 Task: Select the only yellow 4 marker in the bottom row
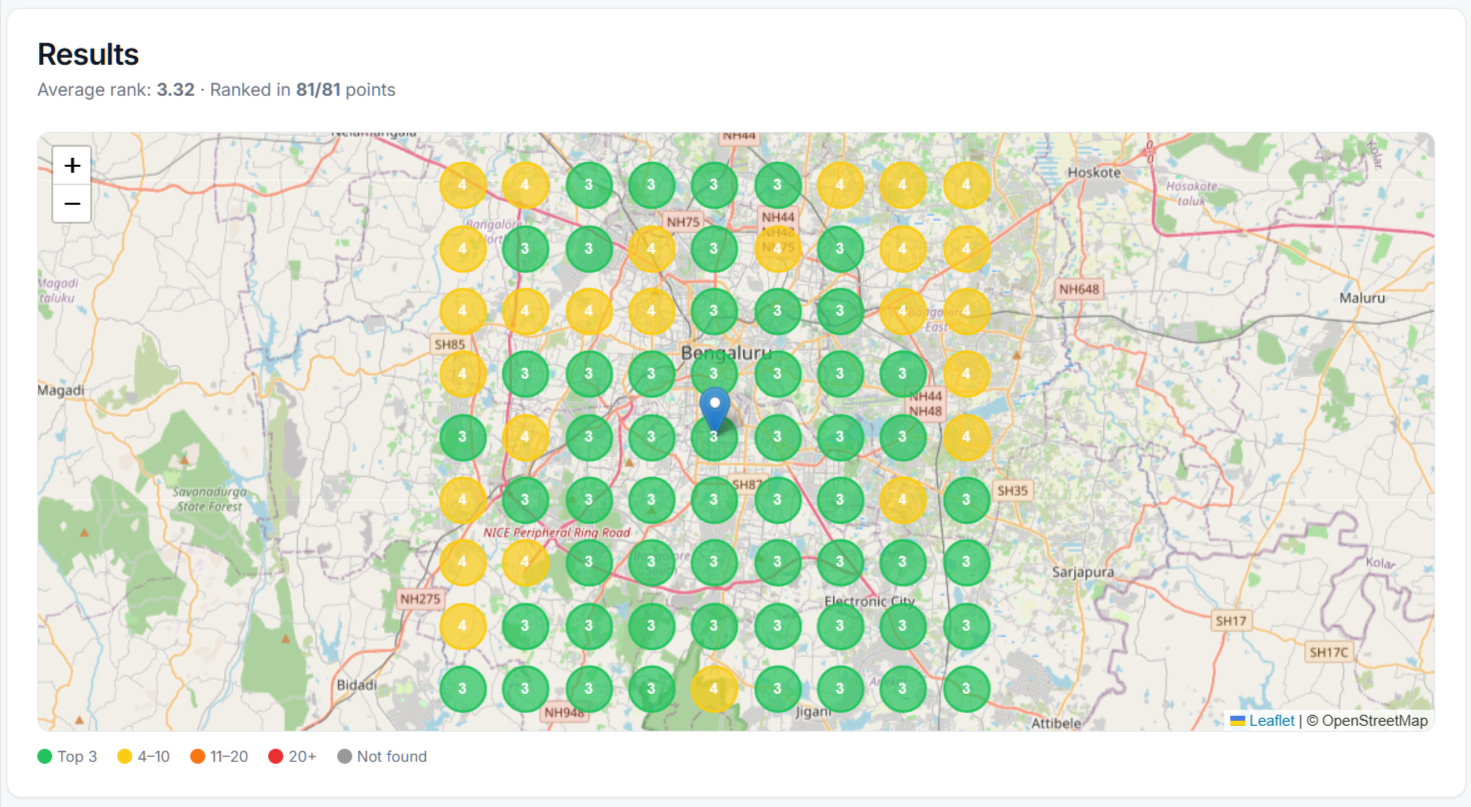tap(714, 689)
